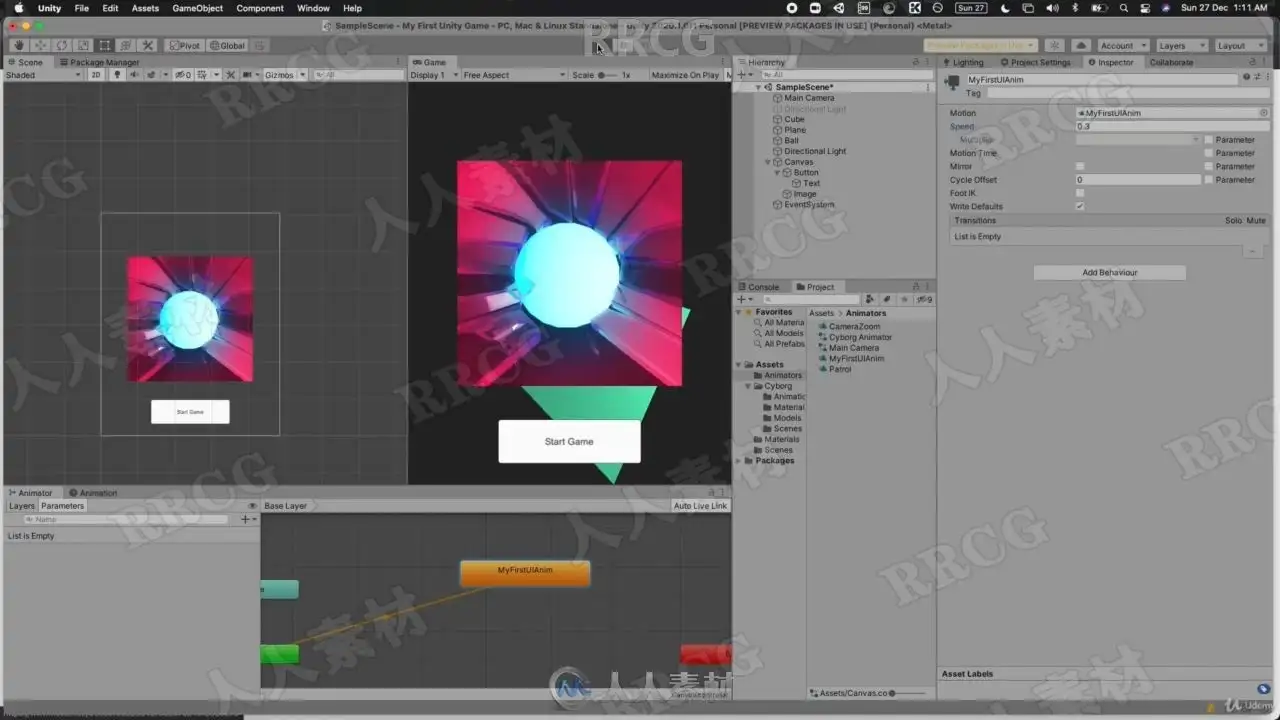Image resolution: width=1280 pixels, height=720 pixels.
Task: Toggle Scene view audio speaker icon
Action: 135,75
